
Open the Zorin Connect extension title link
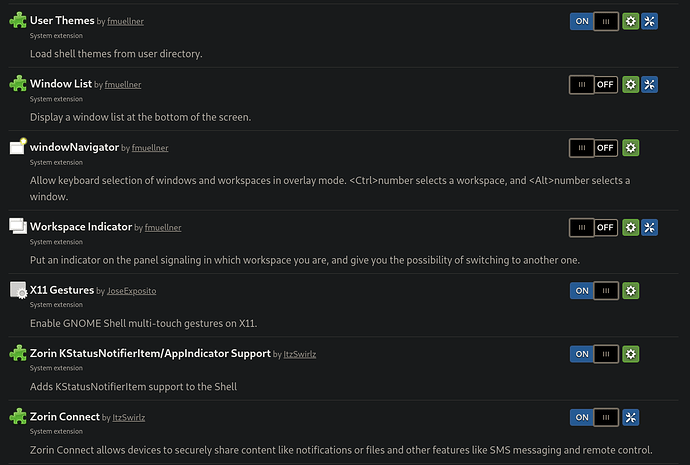(65, 417)
